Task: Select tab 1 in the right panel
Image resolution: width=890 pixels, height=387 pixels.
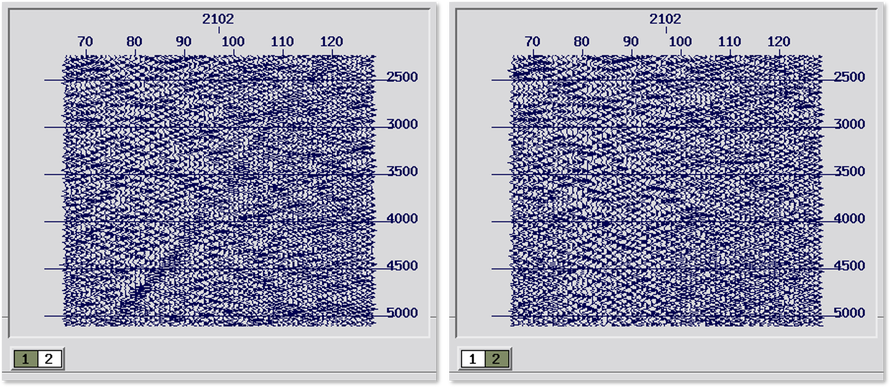Action: point(473,359)
